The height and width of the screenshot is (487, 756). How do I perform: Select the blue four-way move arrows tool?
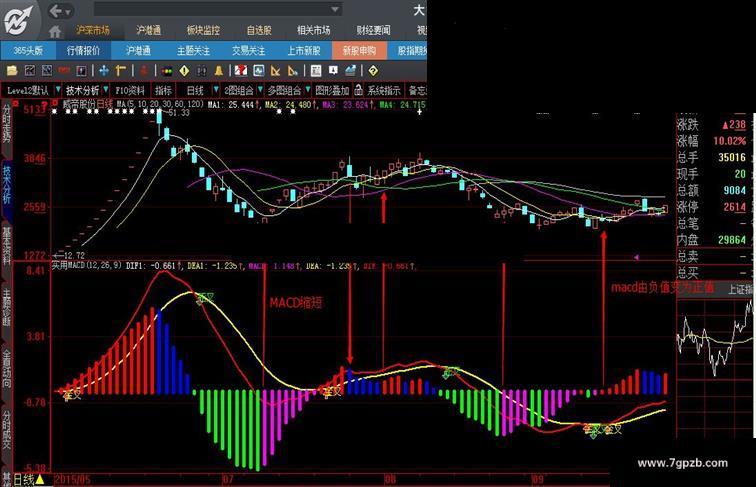104,71
